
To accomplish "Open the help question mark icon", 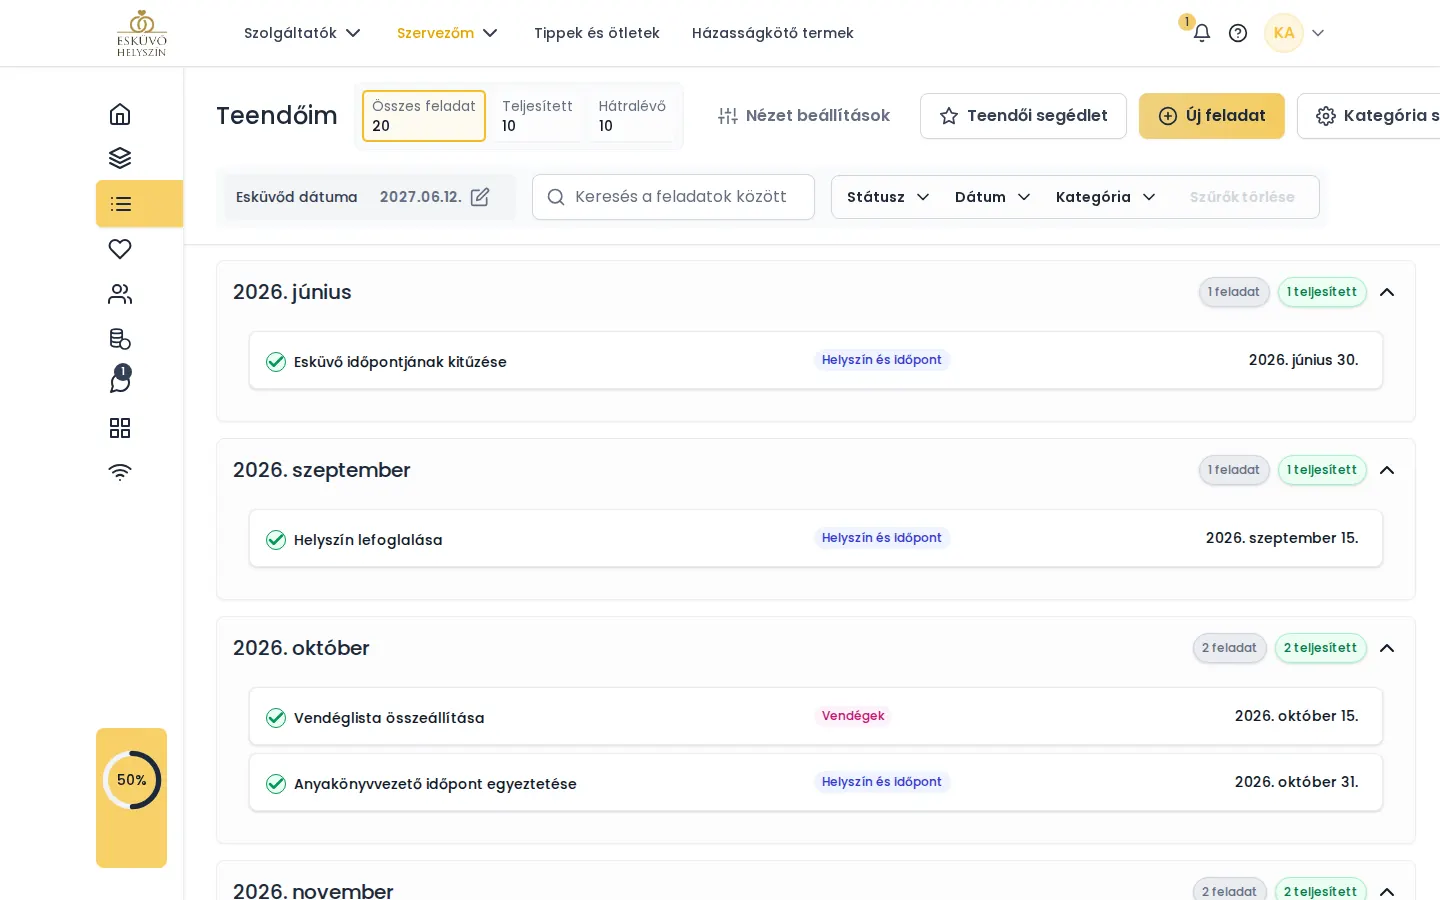I will (1238, 33).
